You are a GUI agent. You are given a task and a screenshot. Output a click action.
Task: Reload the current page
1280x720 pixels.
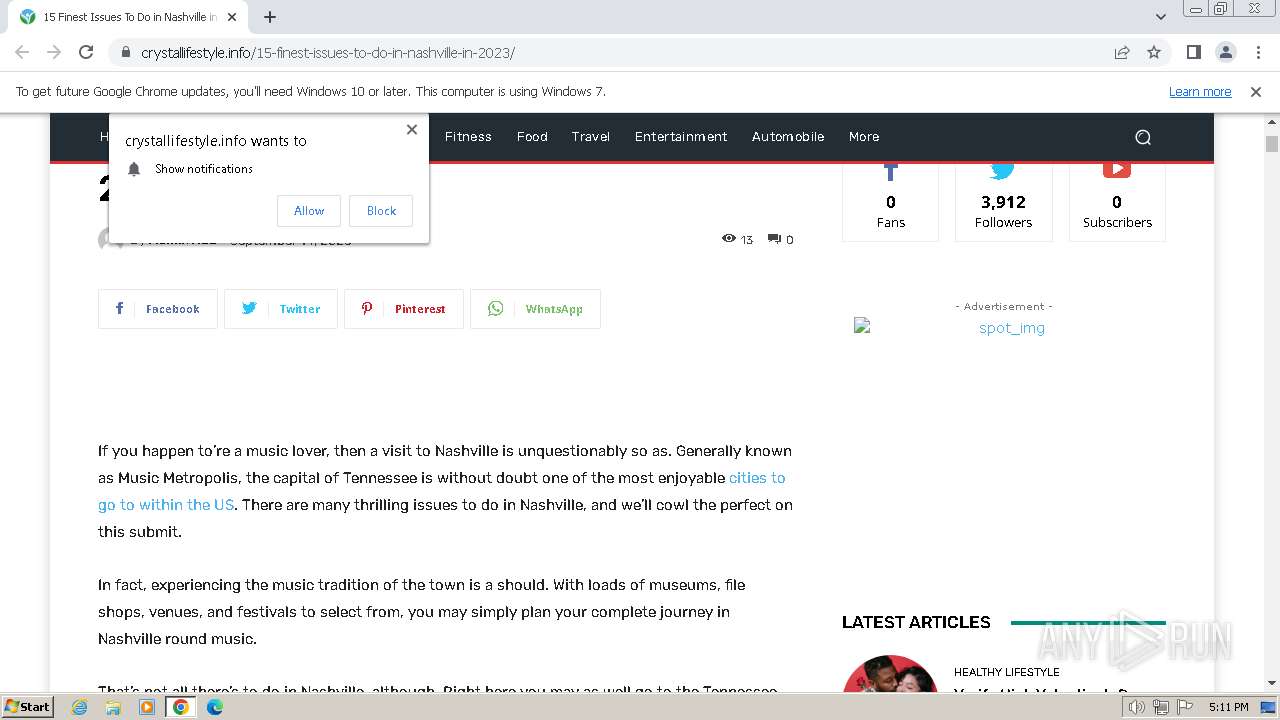point(86,52)
